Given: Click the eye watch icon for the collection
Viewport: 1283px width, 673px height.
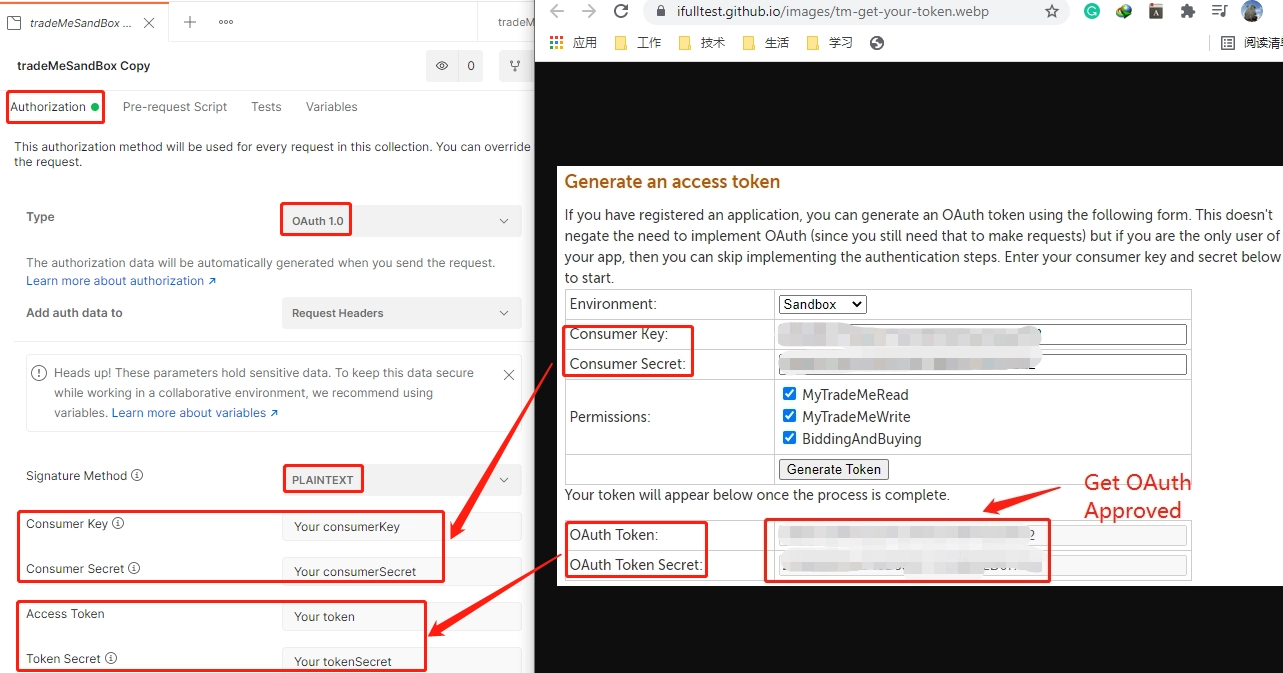Looking at the screenshot, I should click(442, 66).
